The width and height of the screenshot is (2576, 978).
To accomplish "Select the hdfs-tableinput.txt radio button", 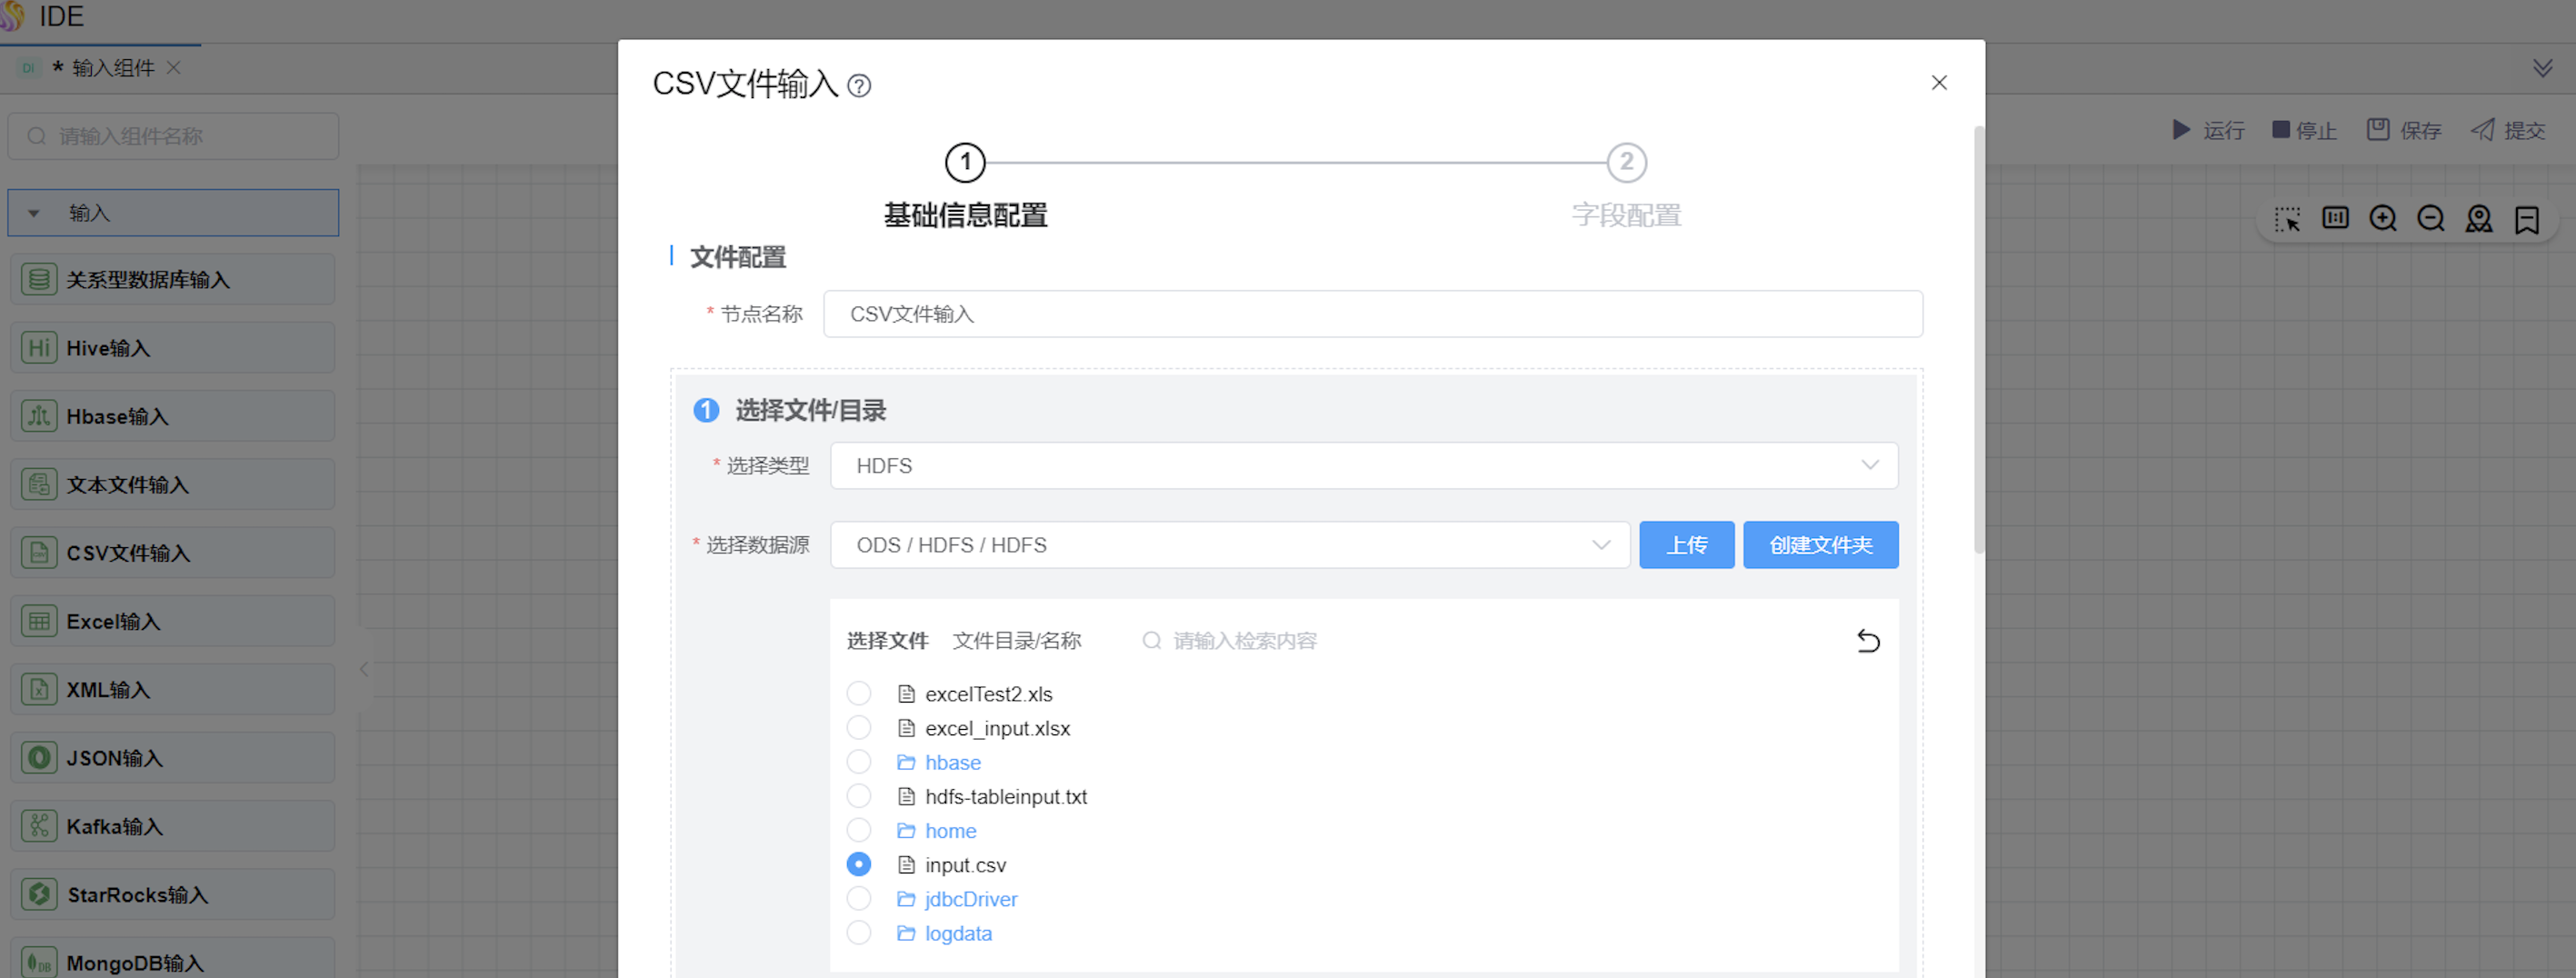I will click(858, 797).
